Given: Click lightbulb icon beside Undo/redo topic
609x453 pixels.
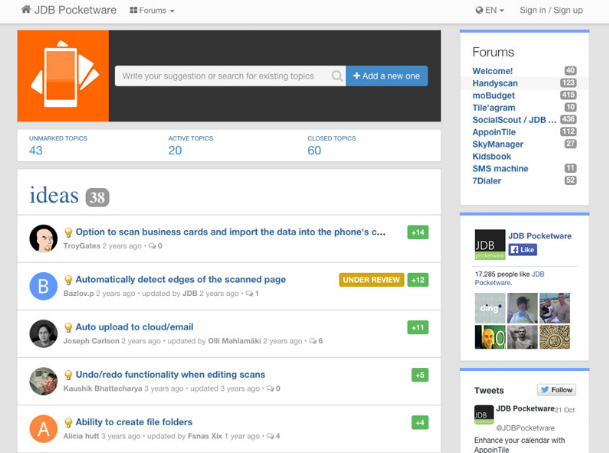Looking at the screenshot, I should (68, 375).
